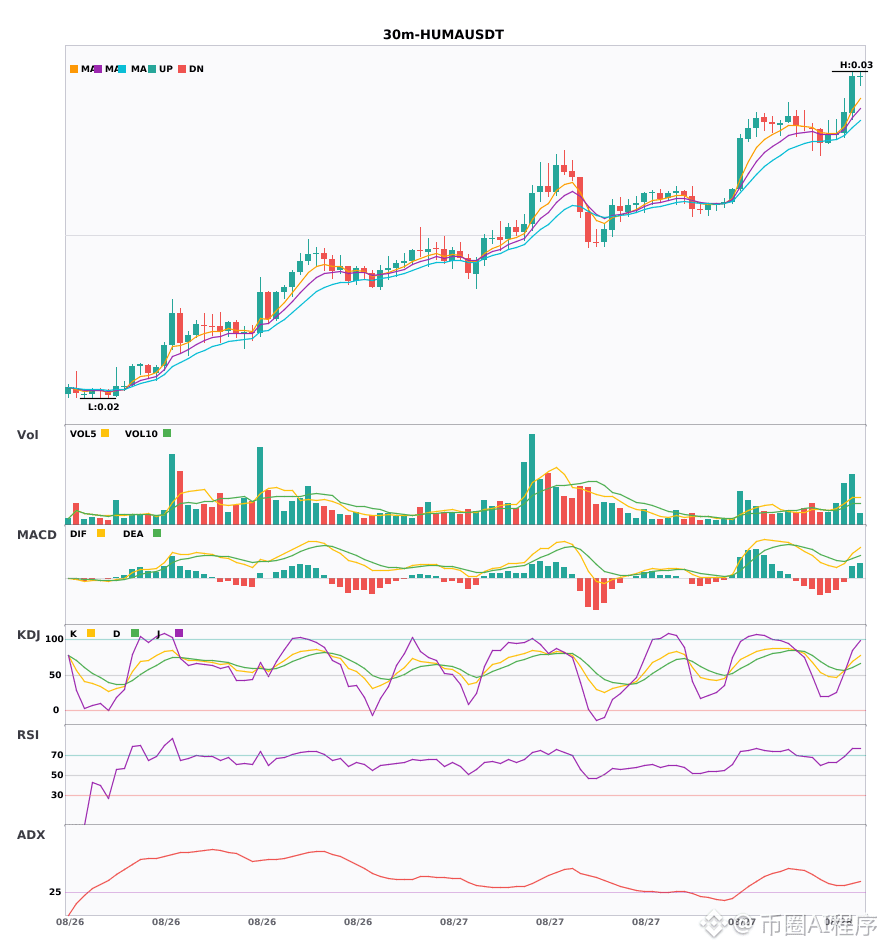Click the KDJ panel label
This screenshot has height=950, width=885.
pyautogui.click(x=28, y=635)
